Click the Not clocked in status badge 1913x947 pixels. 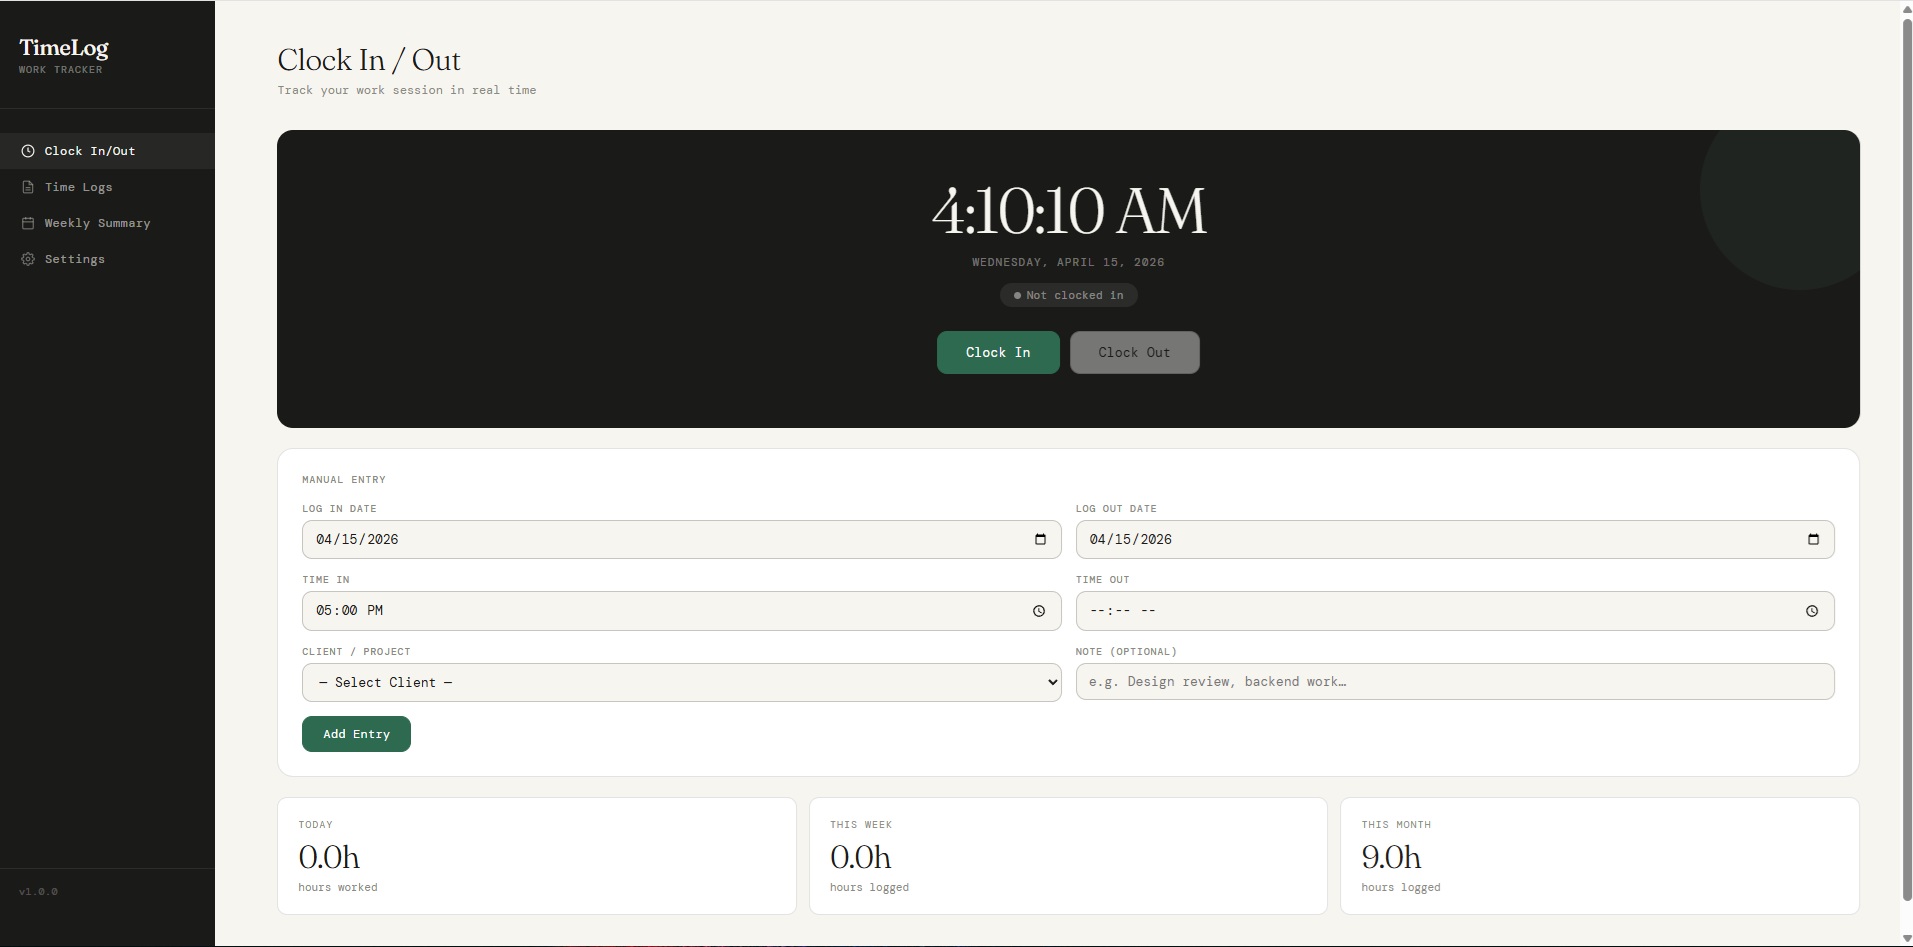pyautogui.click(x=1068, y=295)
